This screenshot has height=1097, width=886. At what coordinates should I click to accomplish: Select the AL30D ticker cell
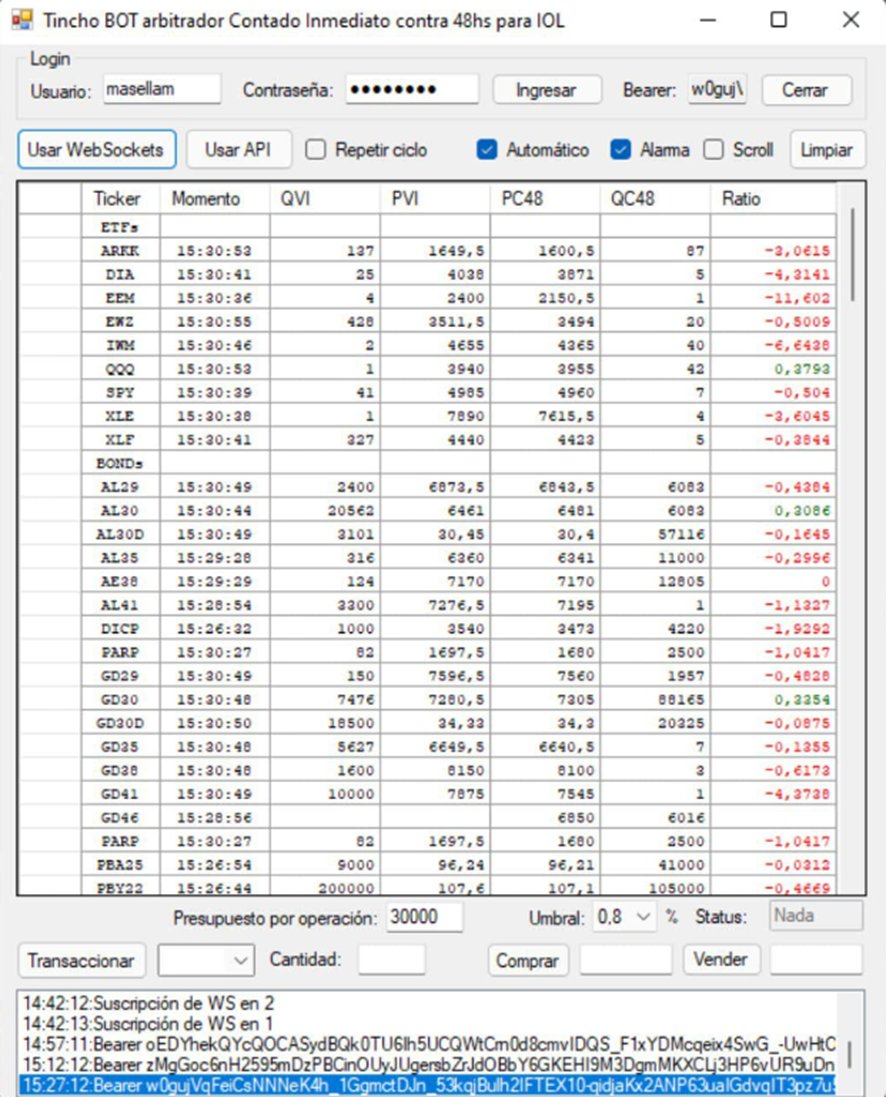121,535
